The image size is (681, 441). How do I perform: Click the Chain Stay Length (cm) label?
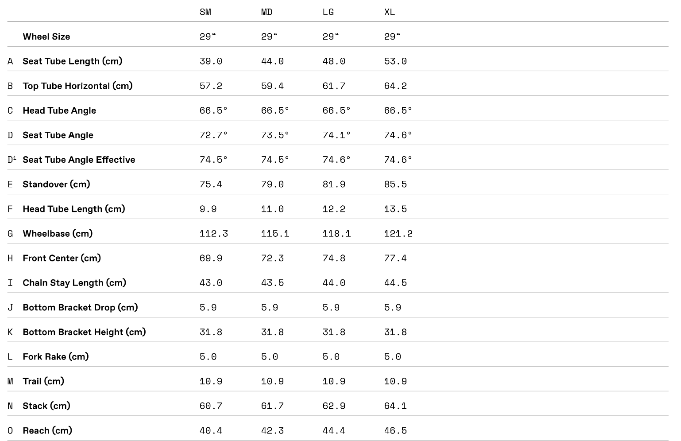(x=75, y=283)
